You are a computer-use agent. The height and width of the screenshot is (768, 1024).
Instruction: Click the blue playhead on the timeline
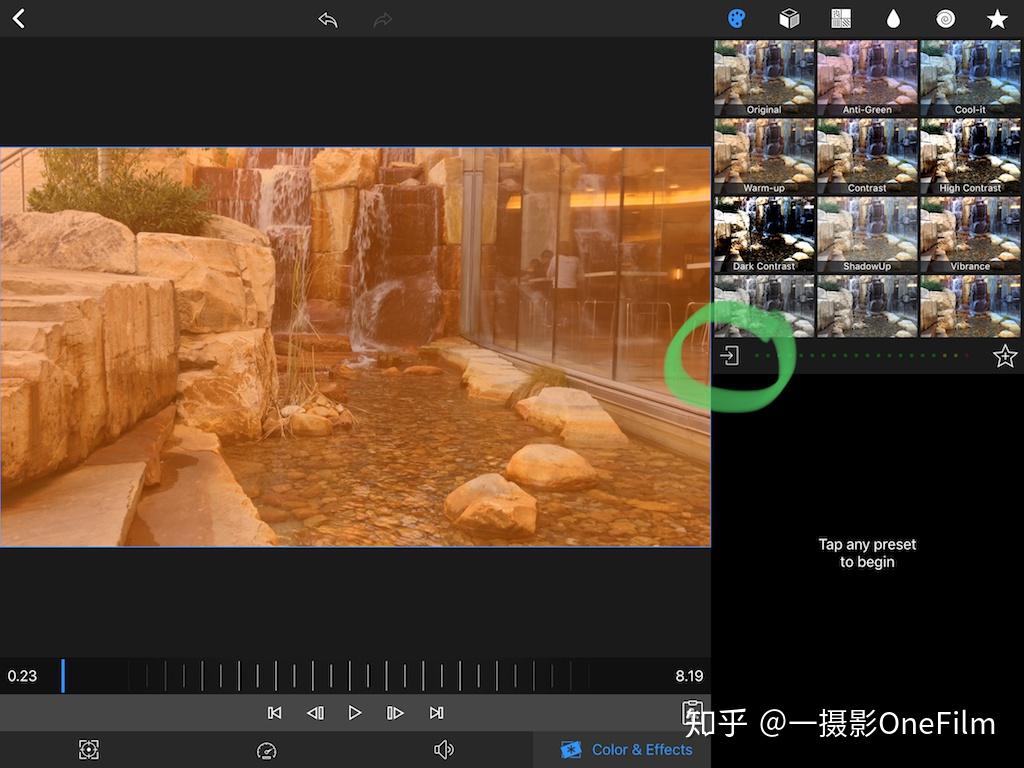click(x=62, y=676)
